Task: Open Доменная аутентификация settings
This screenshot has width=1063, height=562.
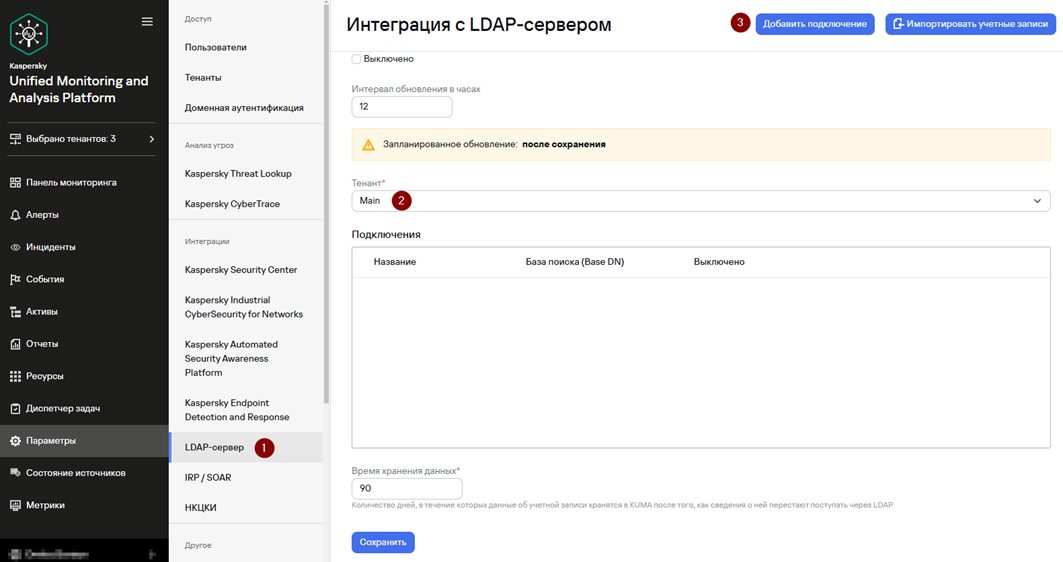Action: 245,108
